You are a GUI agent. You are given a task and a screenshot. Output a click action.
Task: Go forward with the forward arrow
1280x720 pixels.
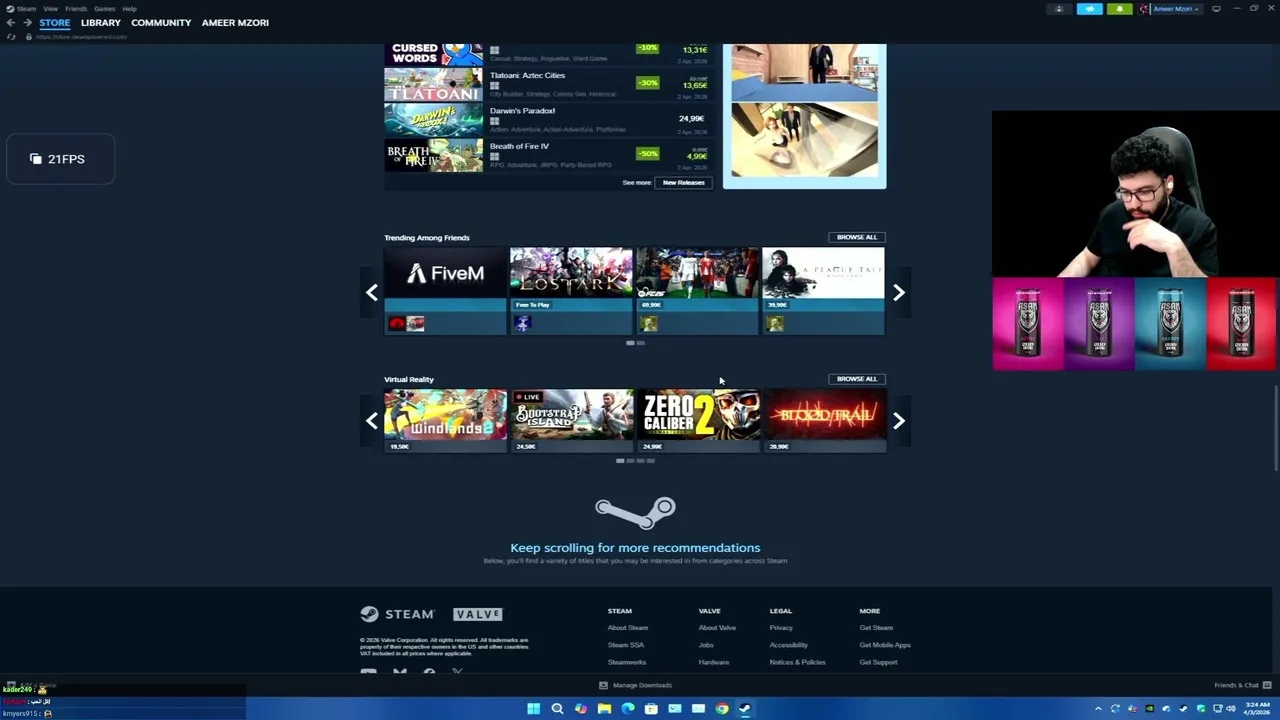[27, 22]
